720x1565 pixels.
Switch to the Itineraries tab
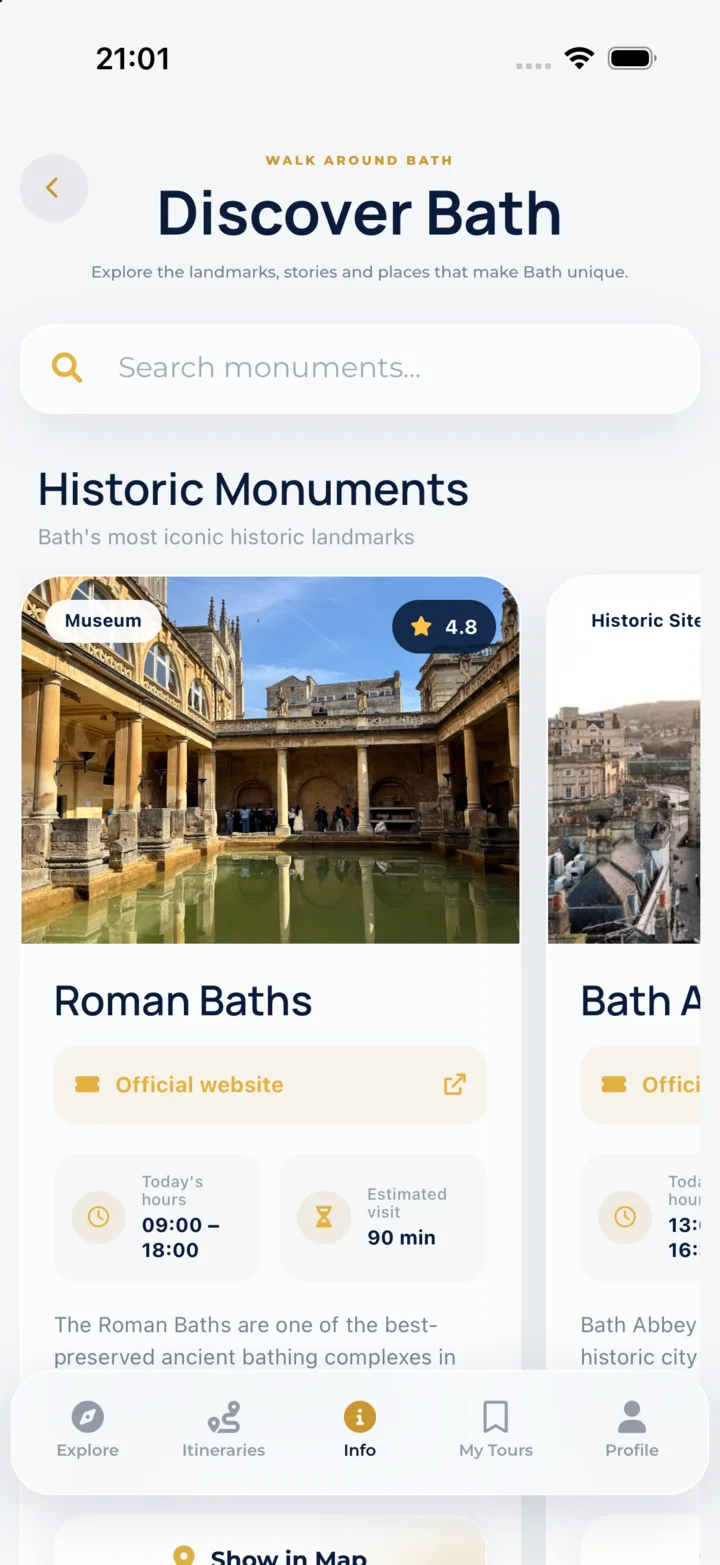click(224, 1431)
